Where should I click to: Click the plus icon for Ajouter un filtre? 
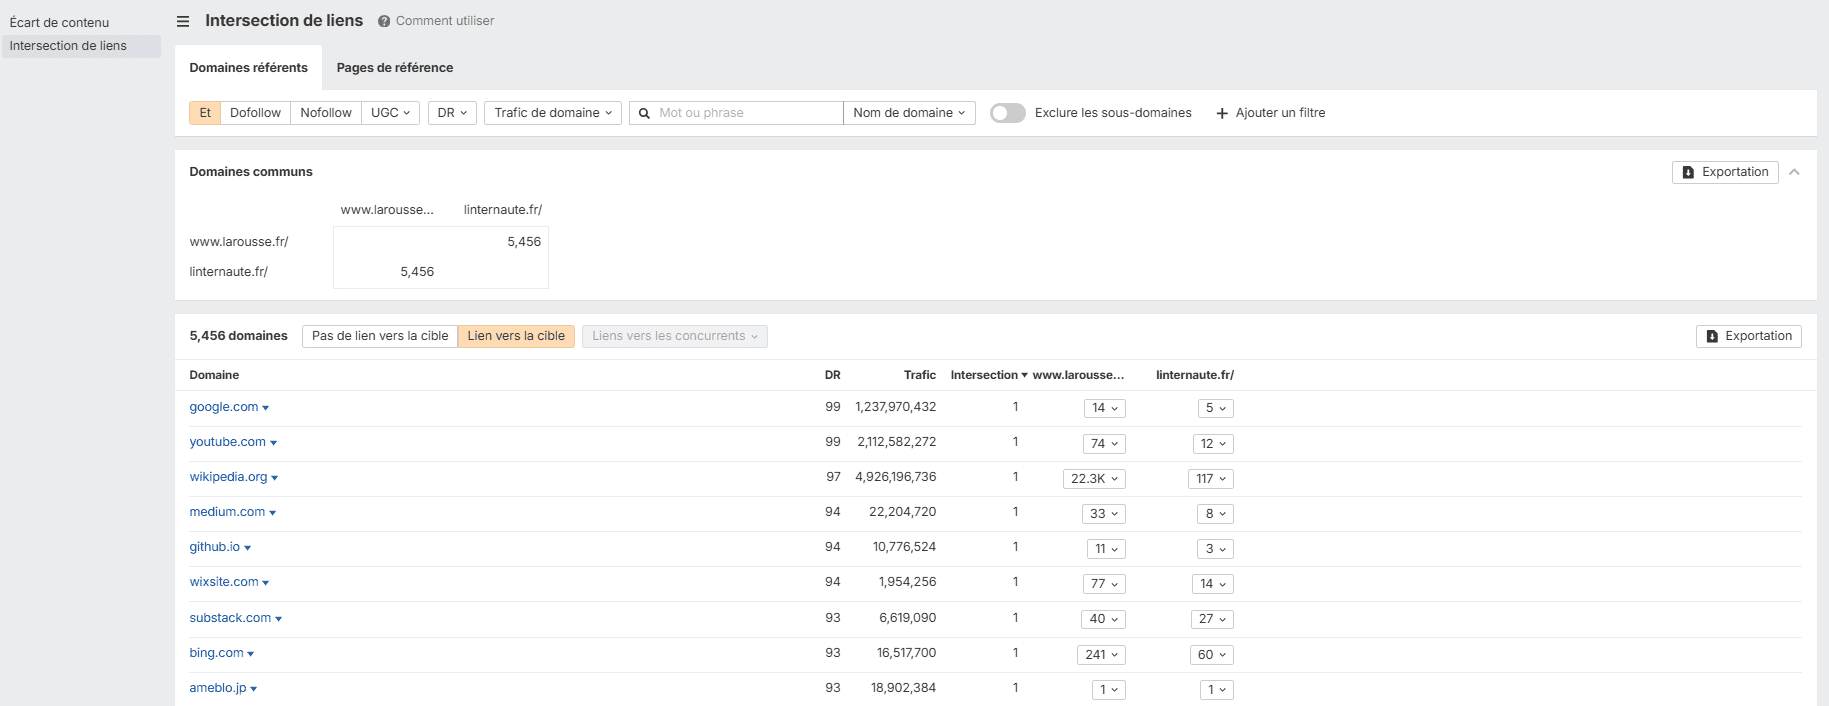(x=1222, y=113)
